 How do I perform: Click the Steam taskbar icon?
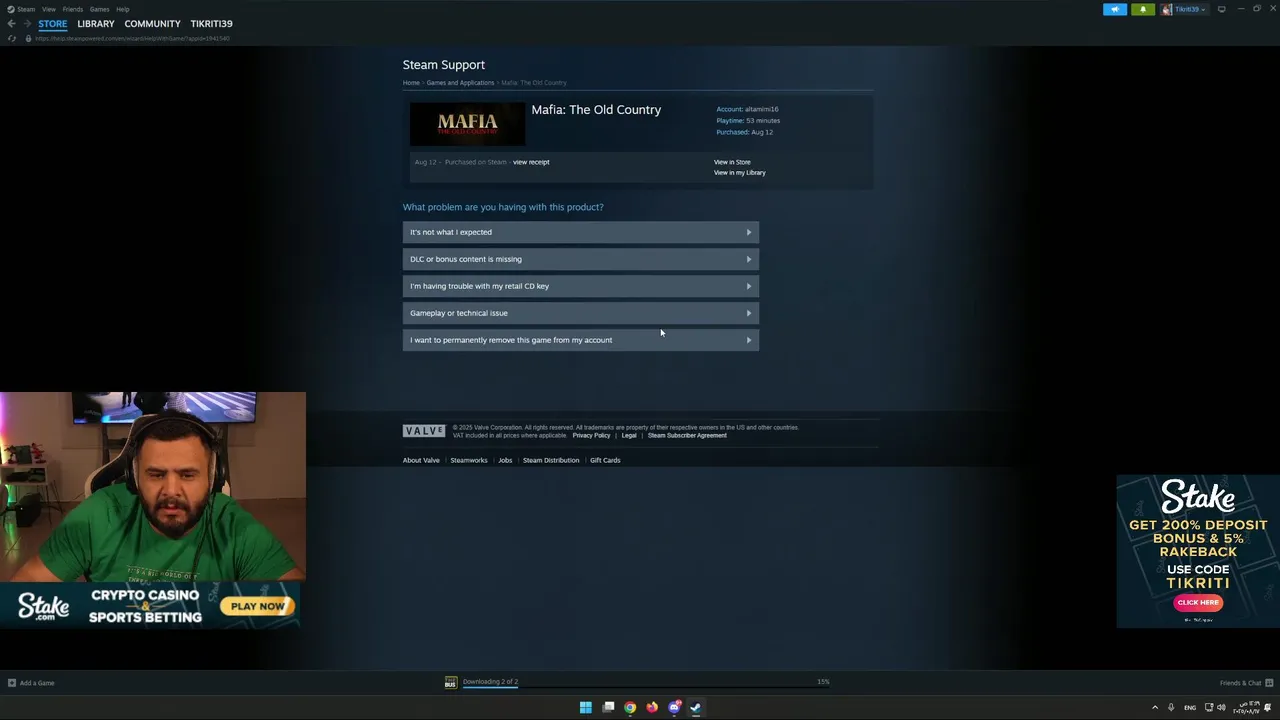click(x=696, y=707)
